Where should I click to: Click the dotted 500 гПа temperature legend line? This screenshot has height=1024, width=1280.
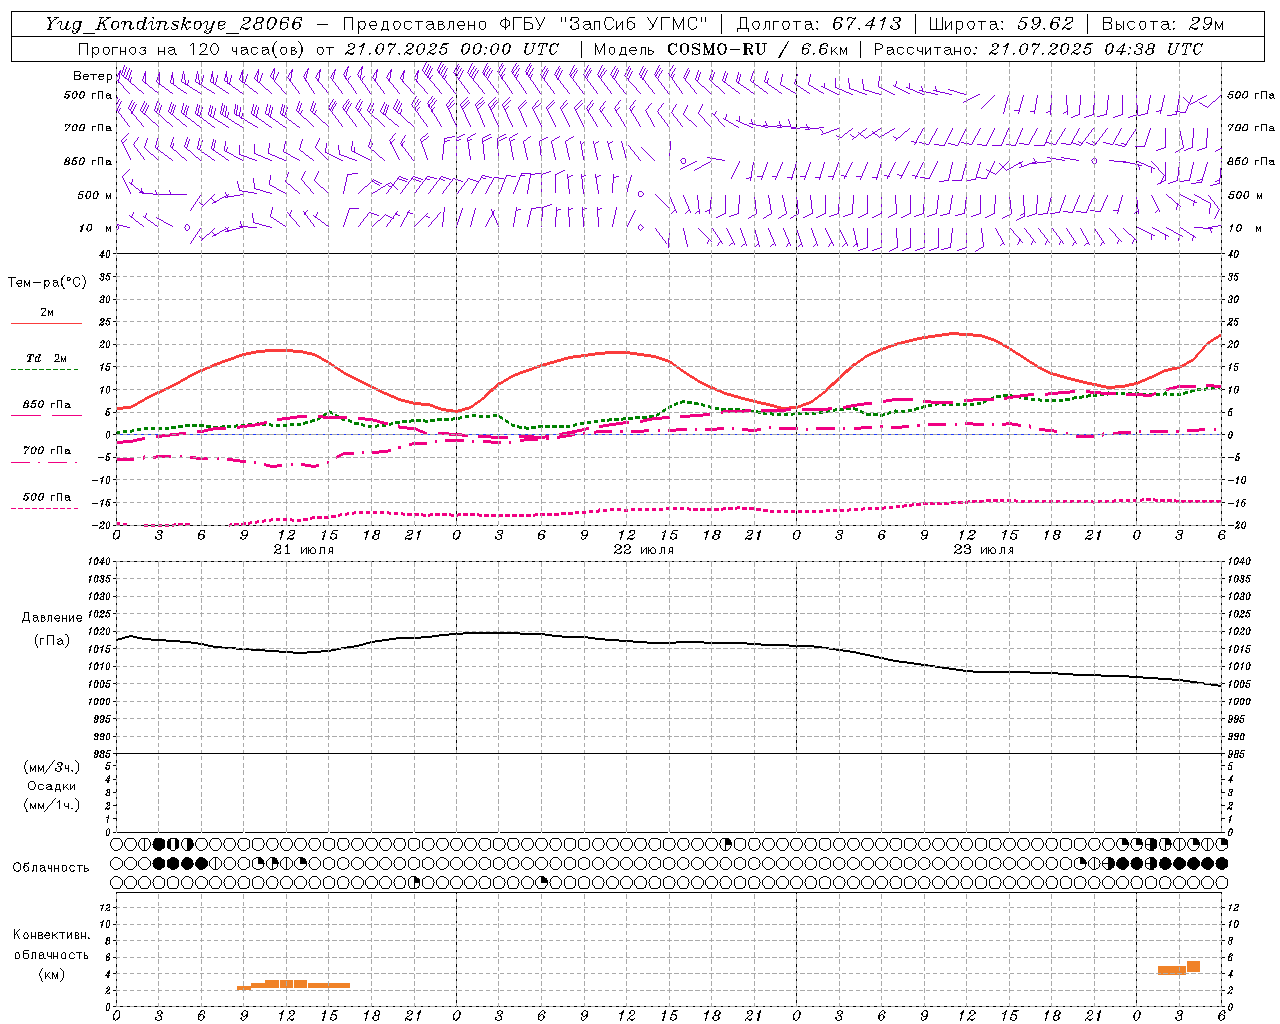click(44, 508)
